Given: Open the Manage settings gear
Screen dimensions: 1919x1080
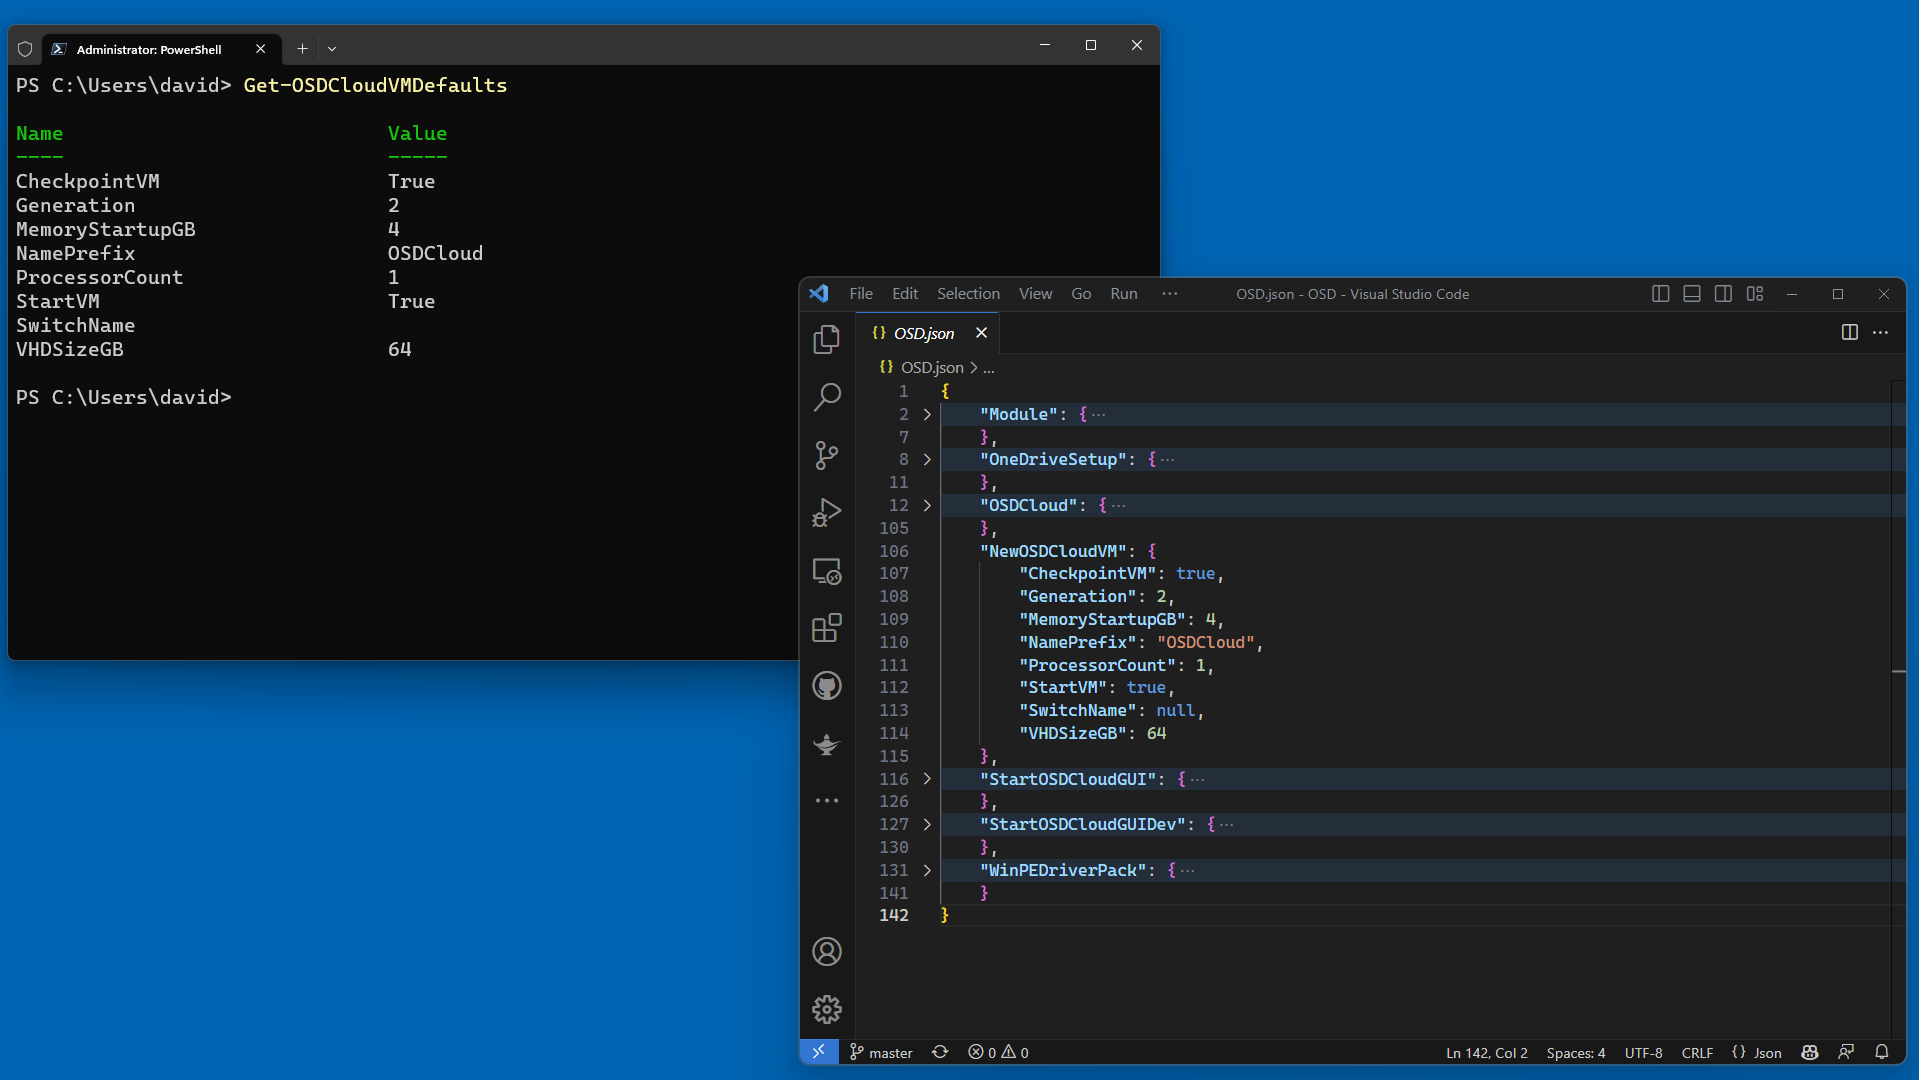Looking at the screenshot, I should click(x=826, y=1009).
